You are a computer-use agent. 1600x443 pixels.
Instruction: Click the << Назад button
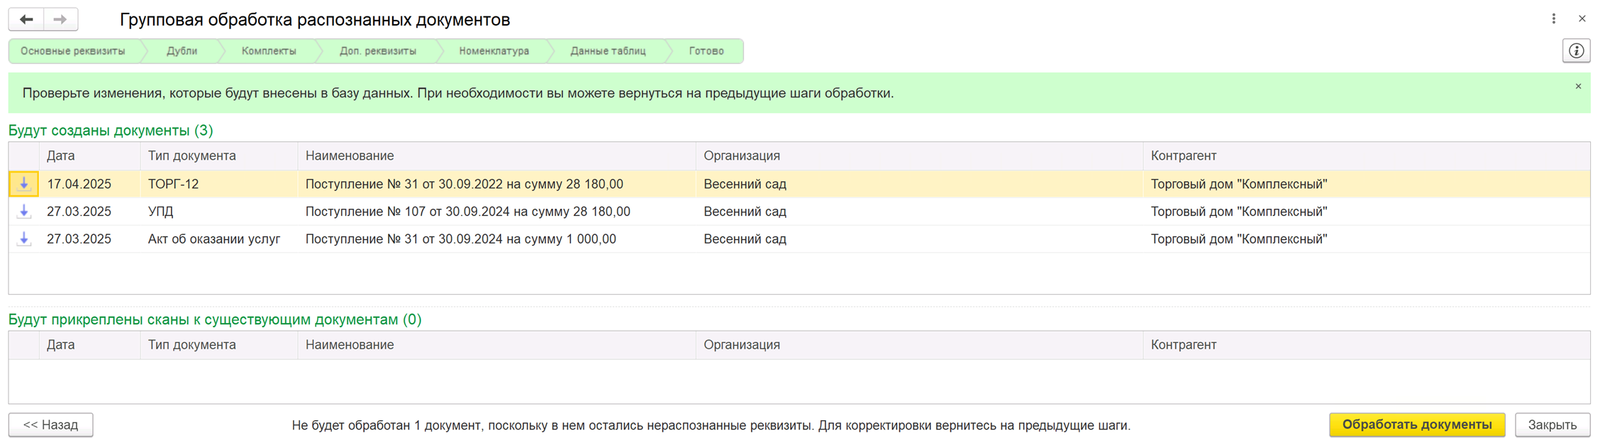pyautogui.click(x=51, y=425)
